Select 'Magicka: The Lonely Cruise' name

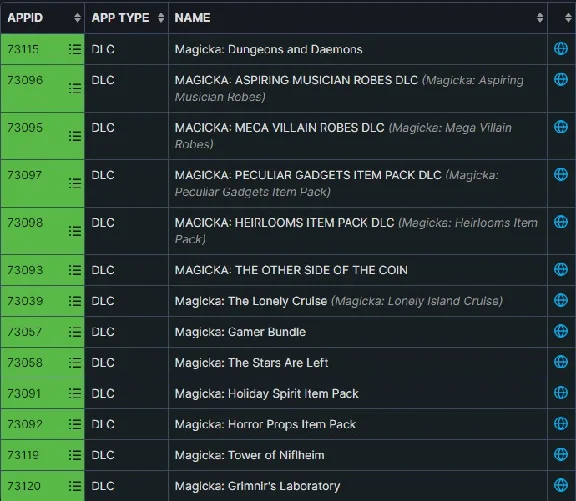point(251,301)
